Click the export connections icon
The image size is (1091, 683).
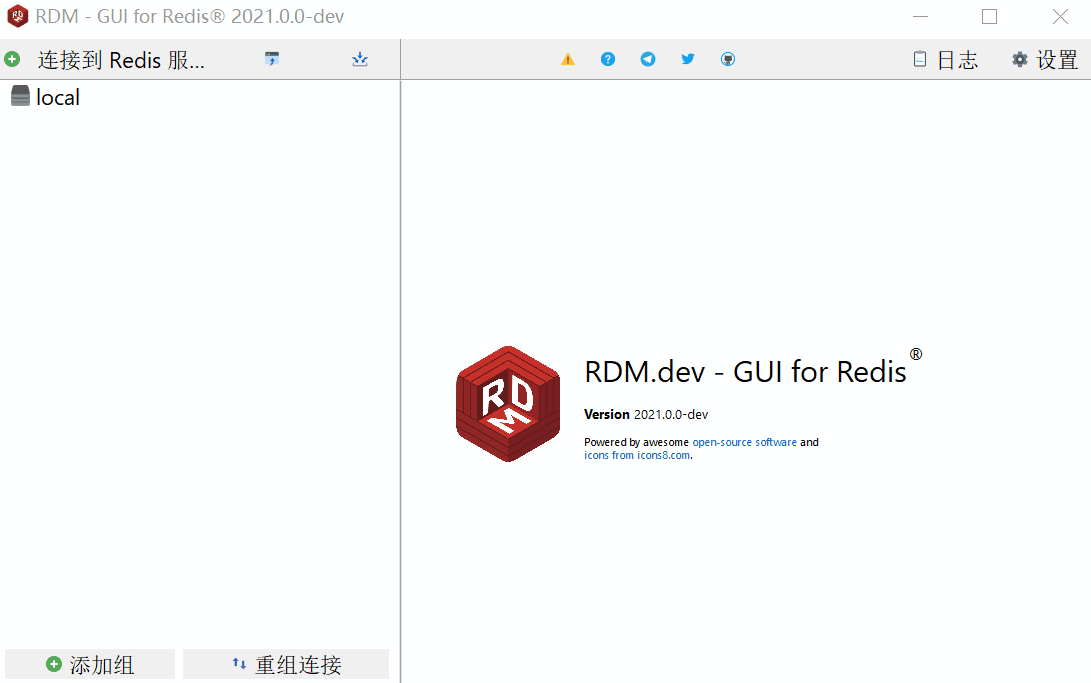(x=360, y=60)
